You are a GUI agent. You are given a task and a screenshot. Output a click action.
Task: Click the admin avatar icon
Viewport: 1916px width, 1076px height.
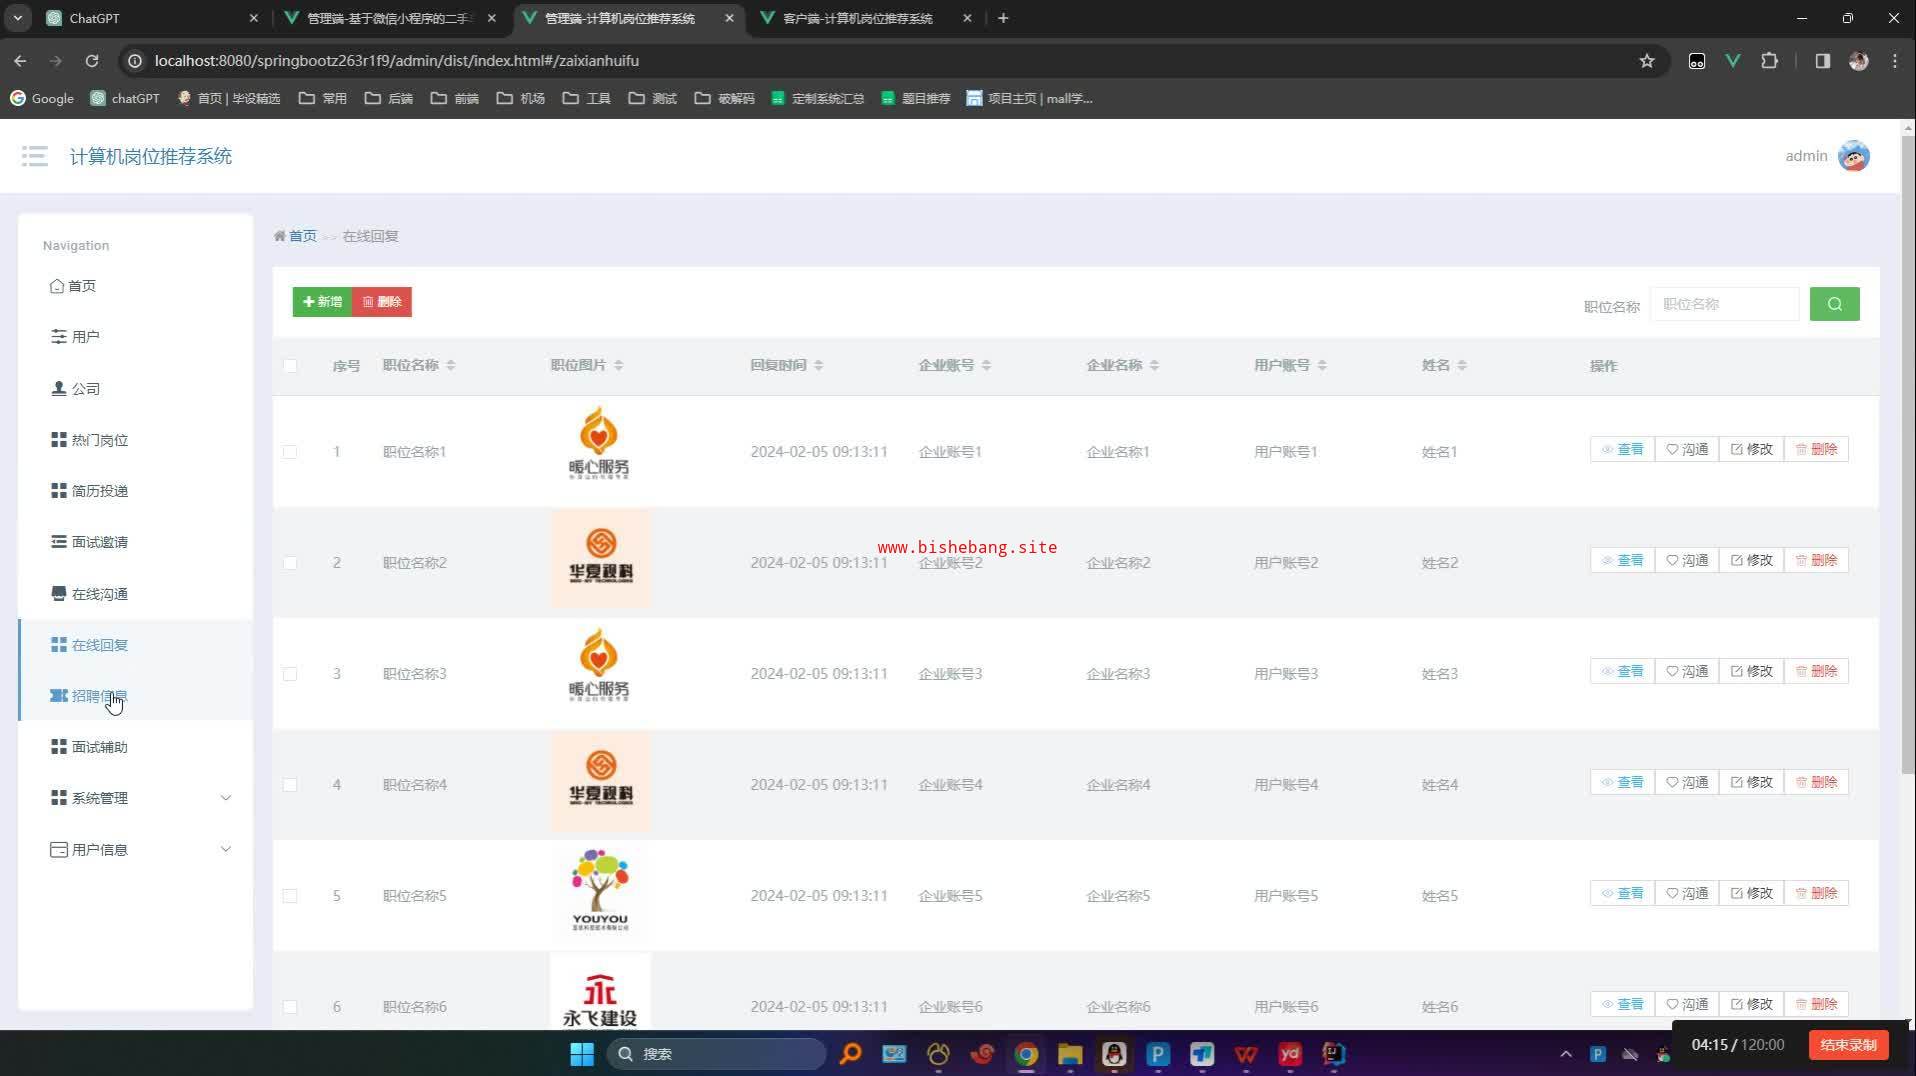tap(1853, 156)
